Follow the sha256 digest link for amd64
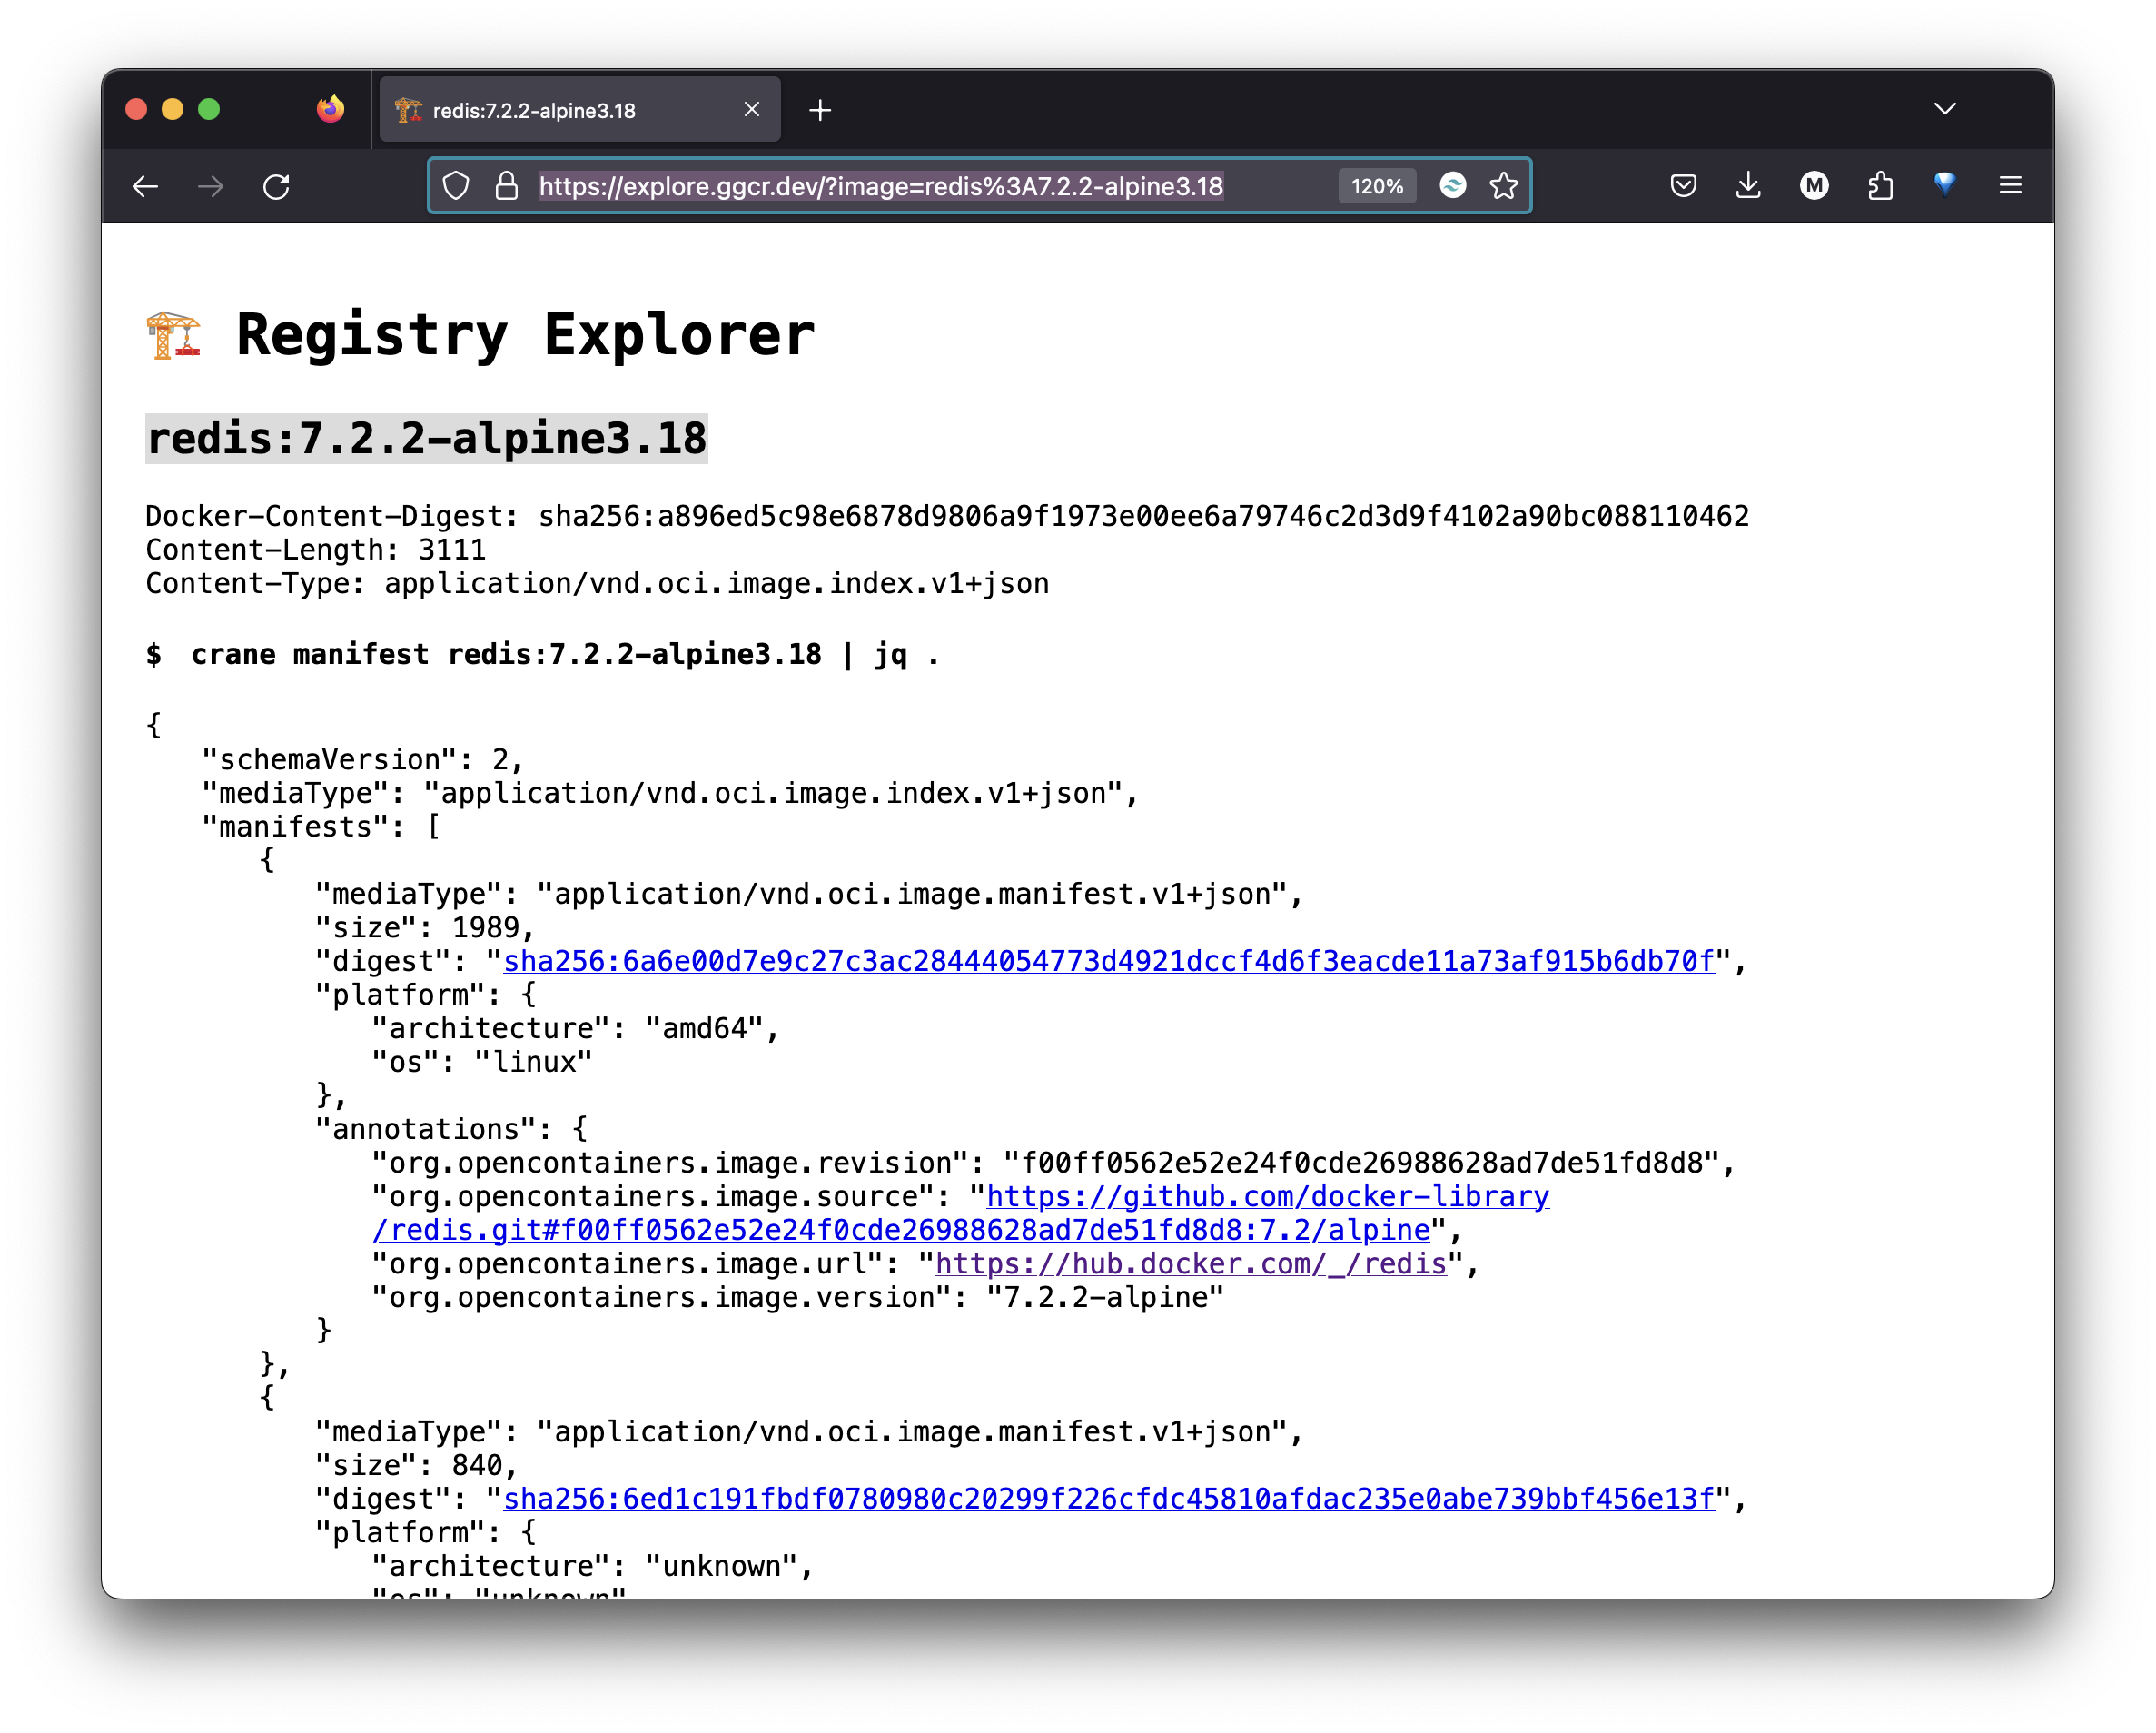Image resolution: width=2156 pixels, height=1733 pixels. pos(1108,961)
